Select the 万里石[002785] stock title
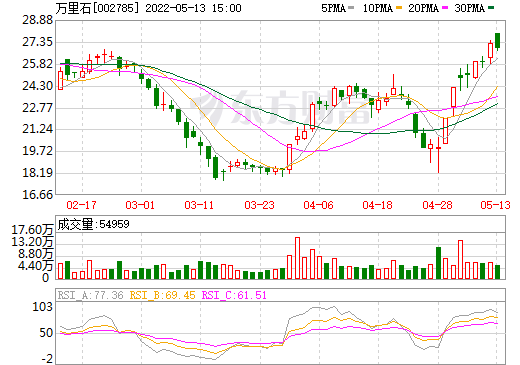The image size is (520, 365). click(97, 8)
